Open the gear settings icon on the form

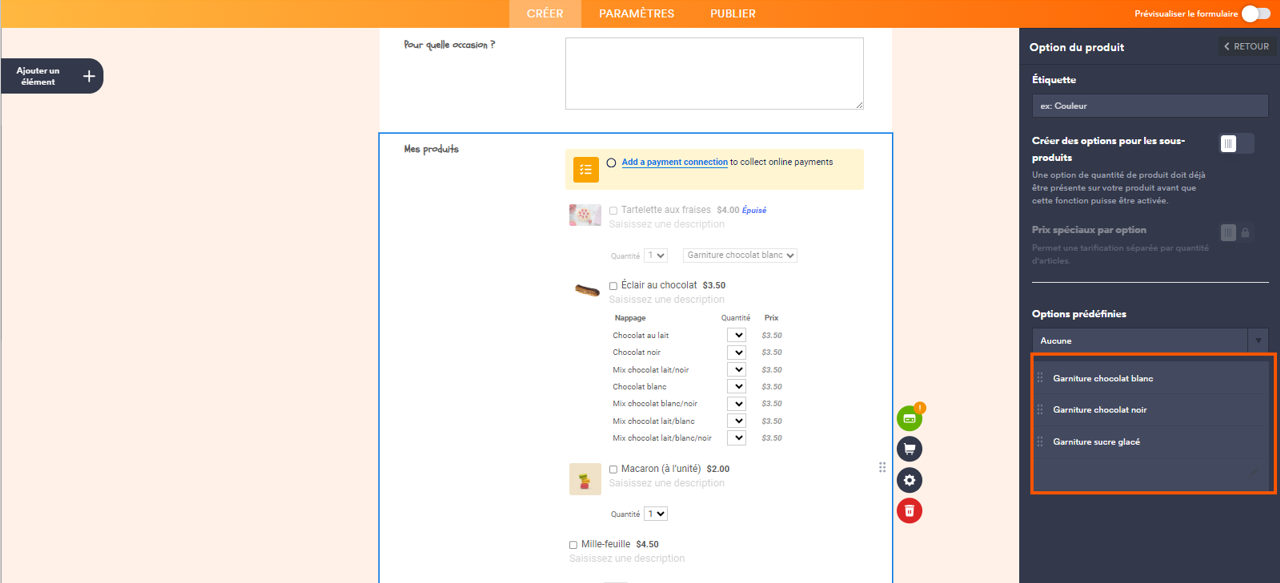click(x=909, y=480)
